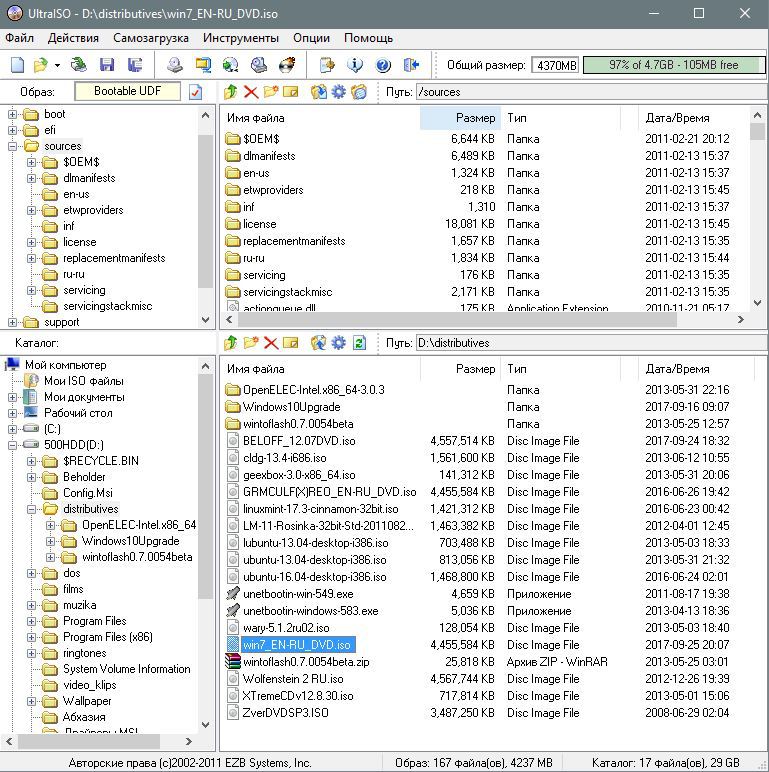Viewport: 769px width, 772px height.
Task: Click the Up folder icon in image toolbar
Action: pos(230,92)
